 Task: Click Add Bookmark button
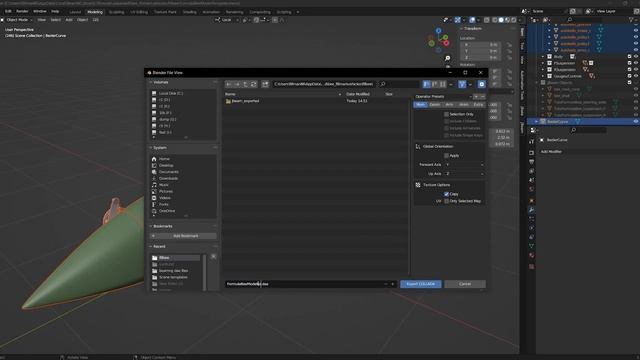point(183,236)
